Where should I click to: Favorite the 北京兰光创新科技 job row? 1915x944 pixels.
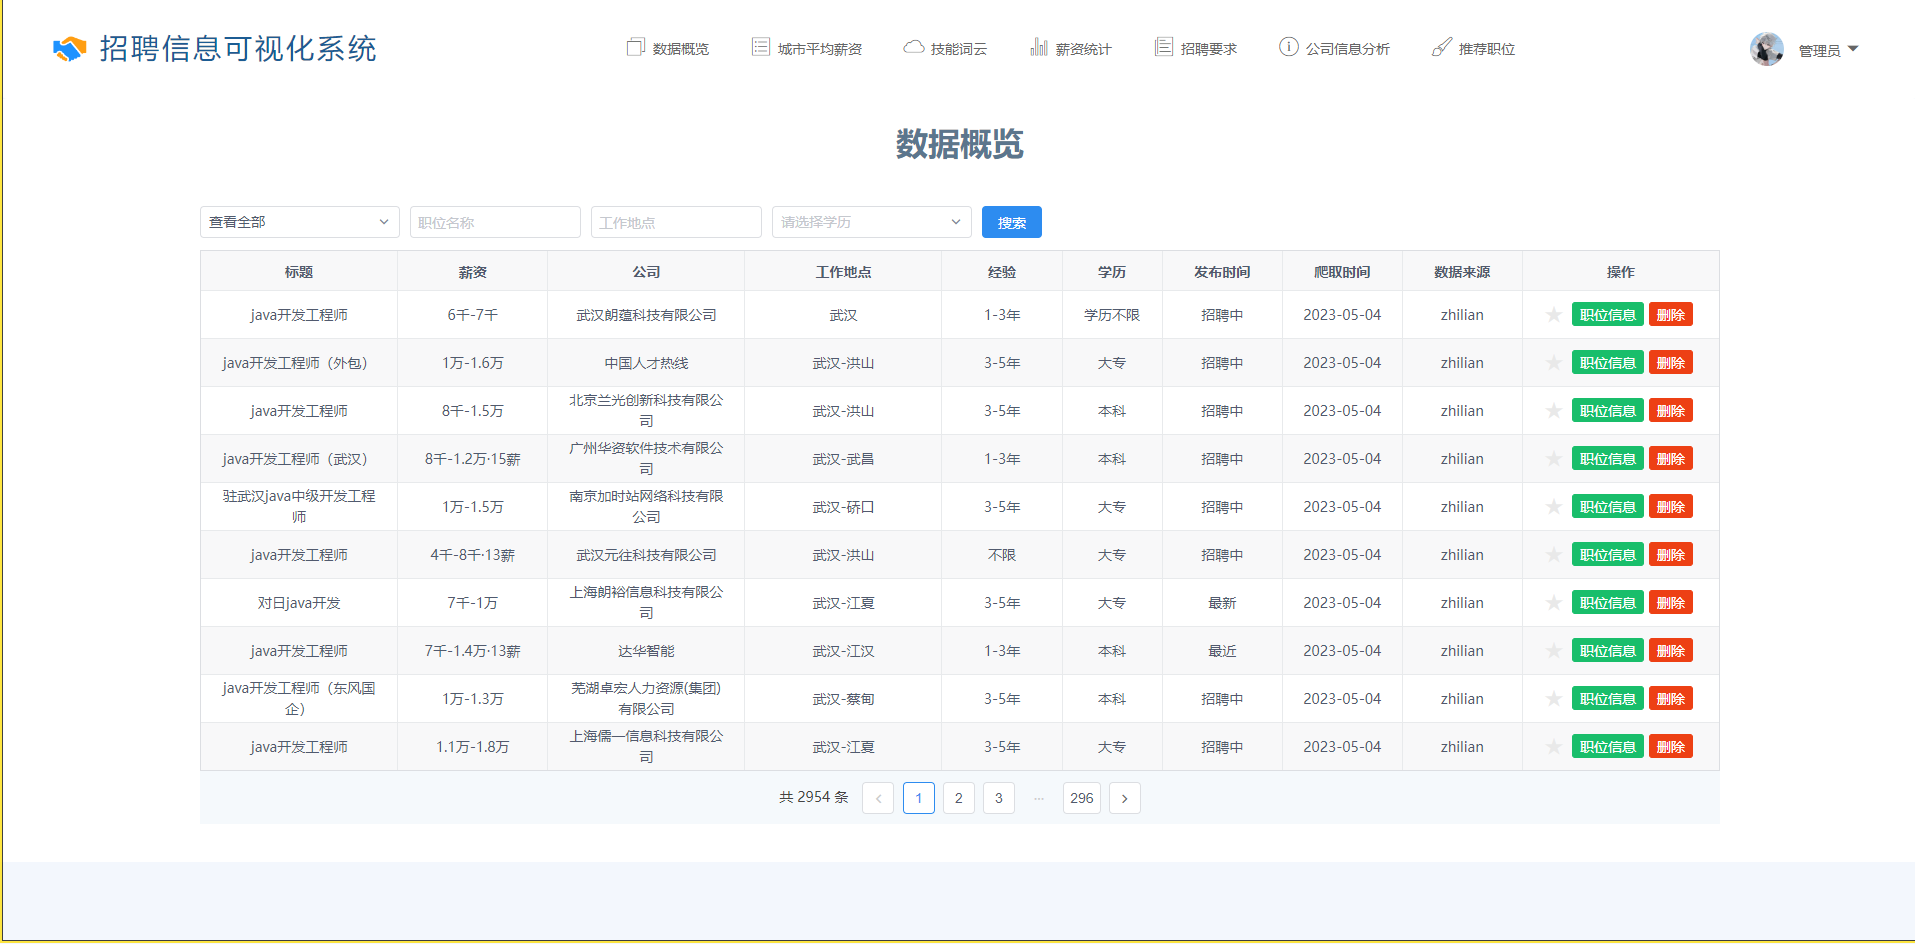pos(1554,411)
